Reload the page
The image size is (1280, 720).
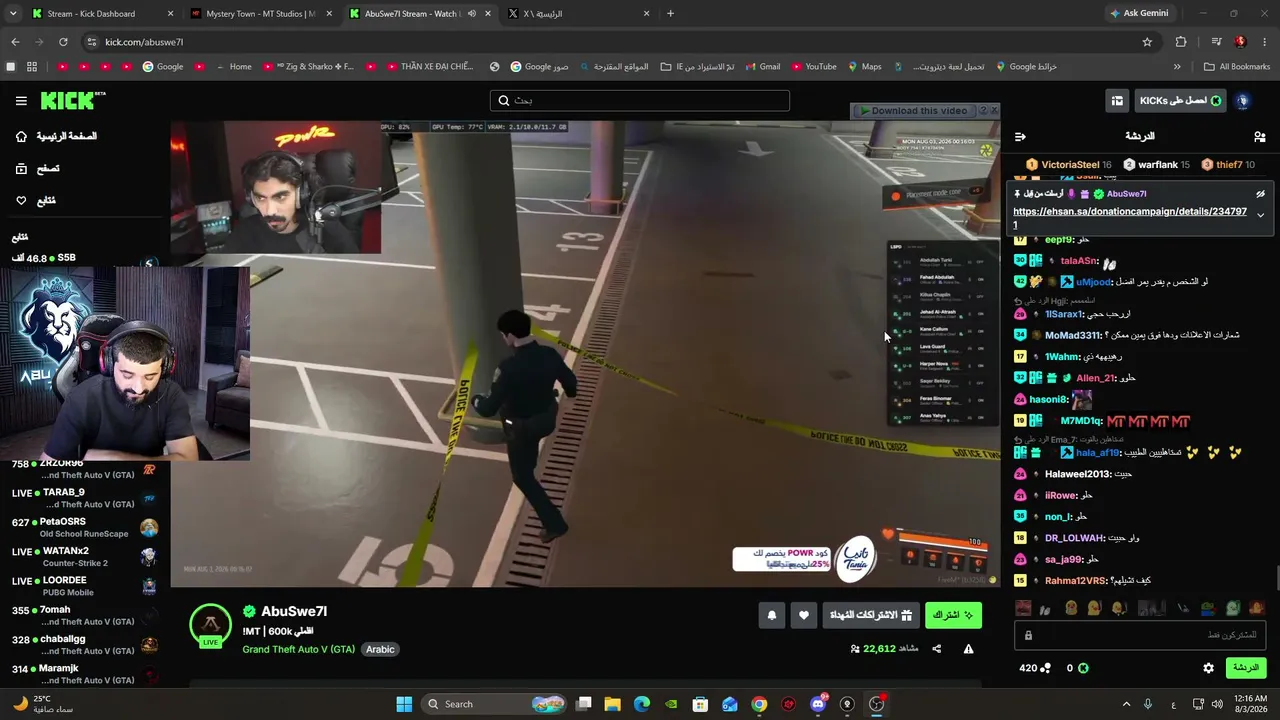(x=63, y=42)
